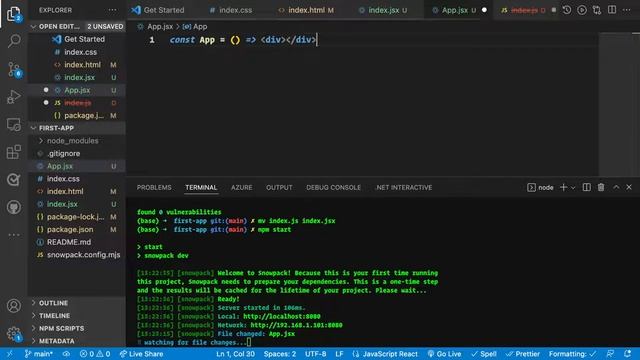
Task: Open the Output panel tab
Action: 279,187
